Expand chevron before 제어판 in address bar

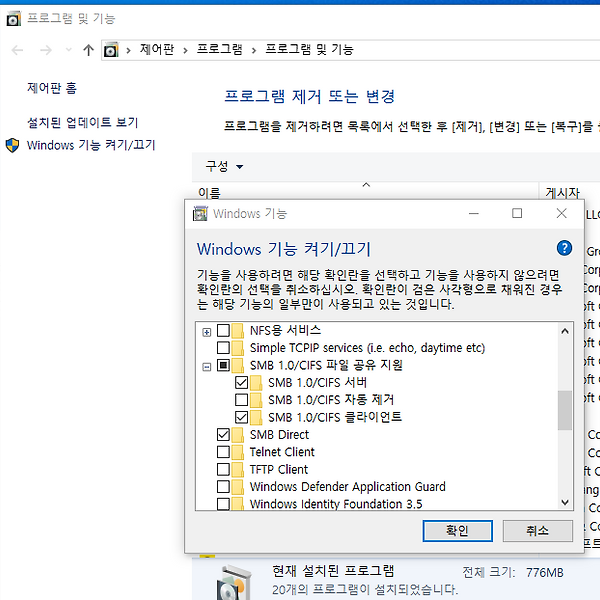coord(128,51)
